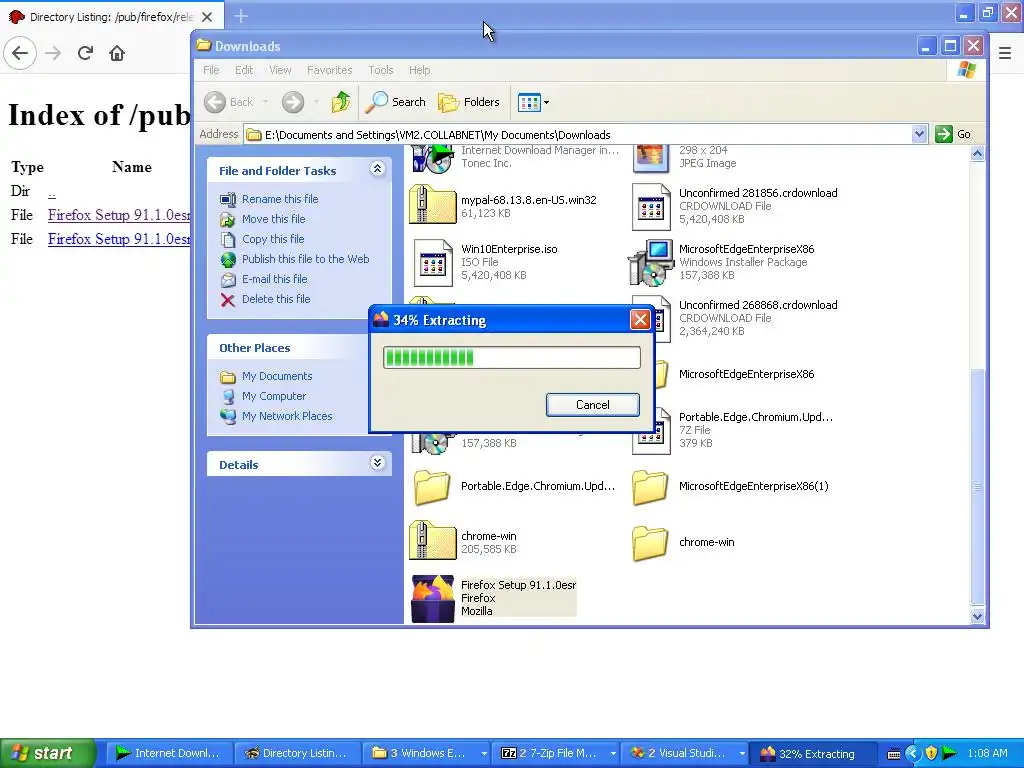Click the 32% Extracting taskbar button
This screenshot has height=768, width=1024.
[x=812, y=753]
